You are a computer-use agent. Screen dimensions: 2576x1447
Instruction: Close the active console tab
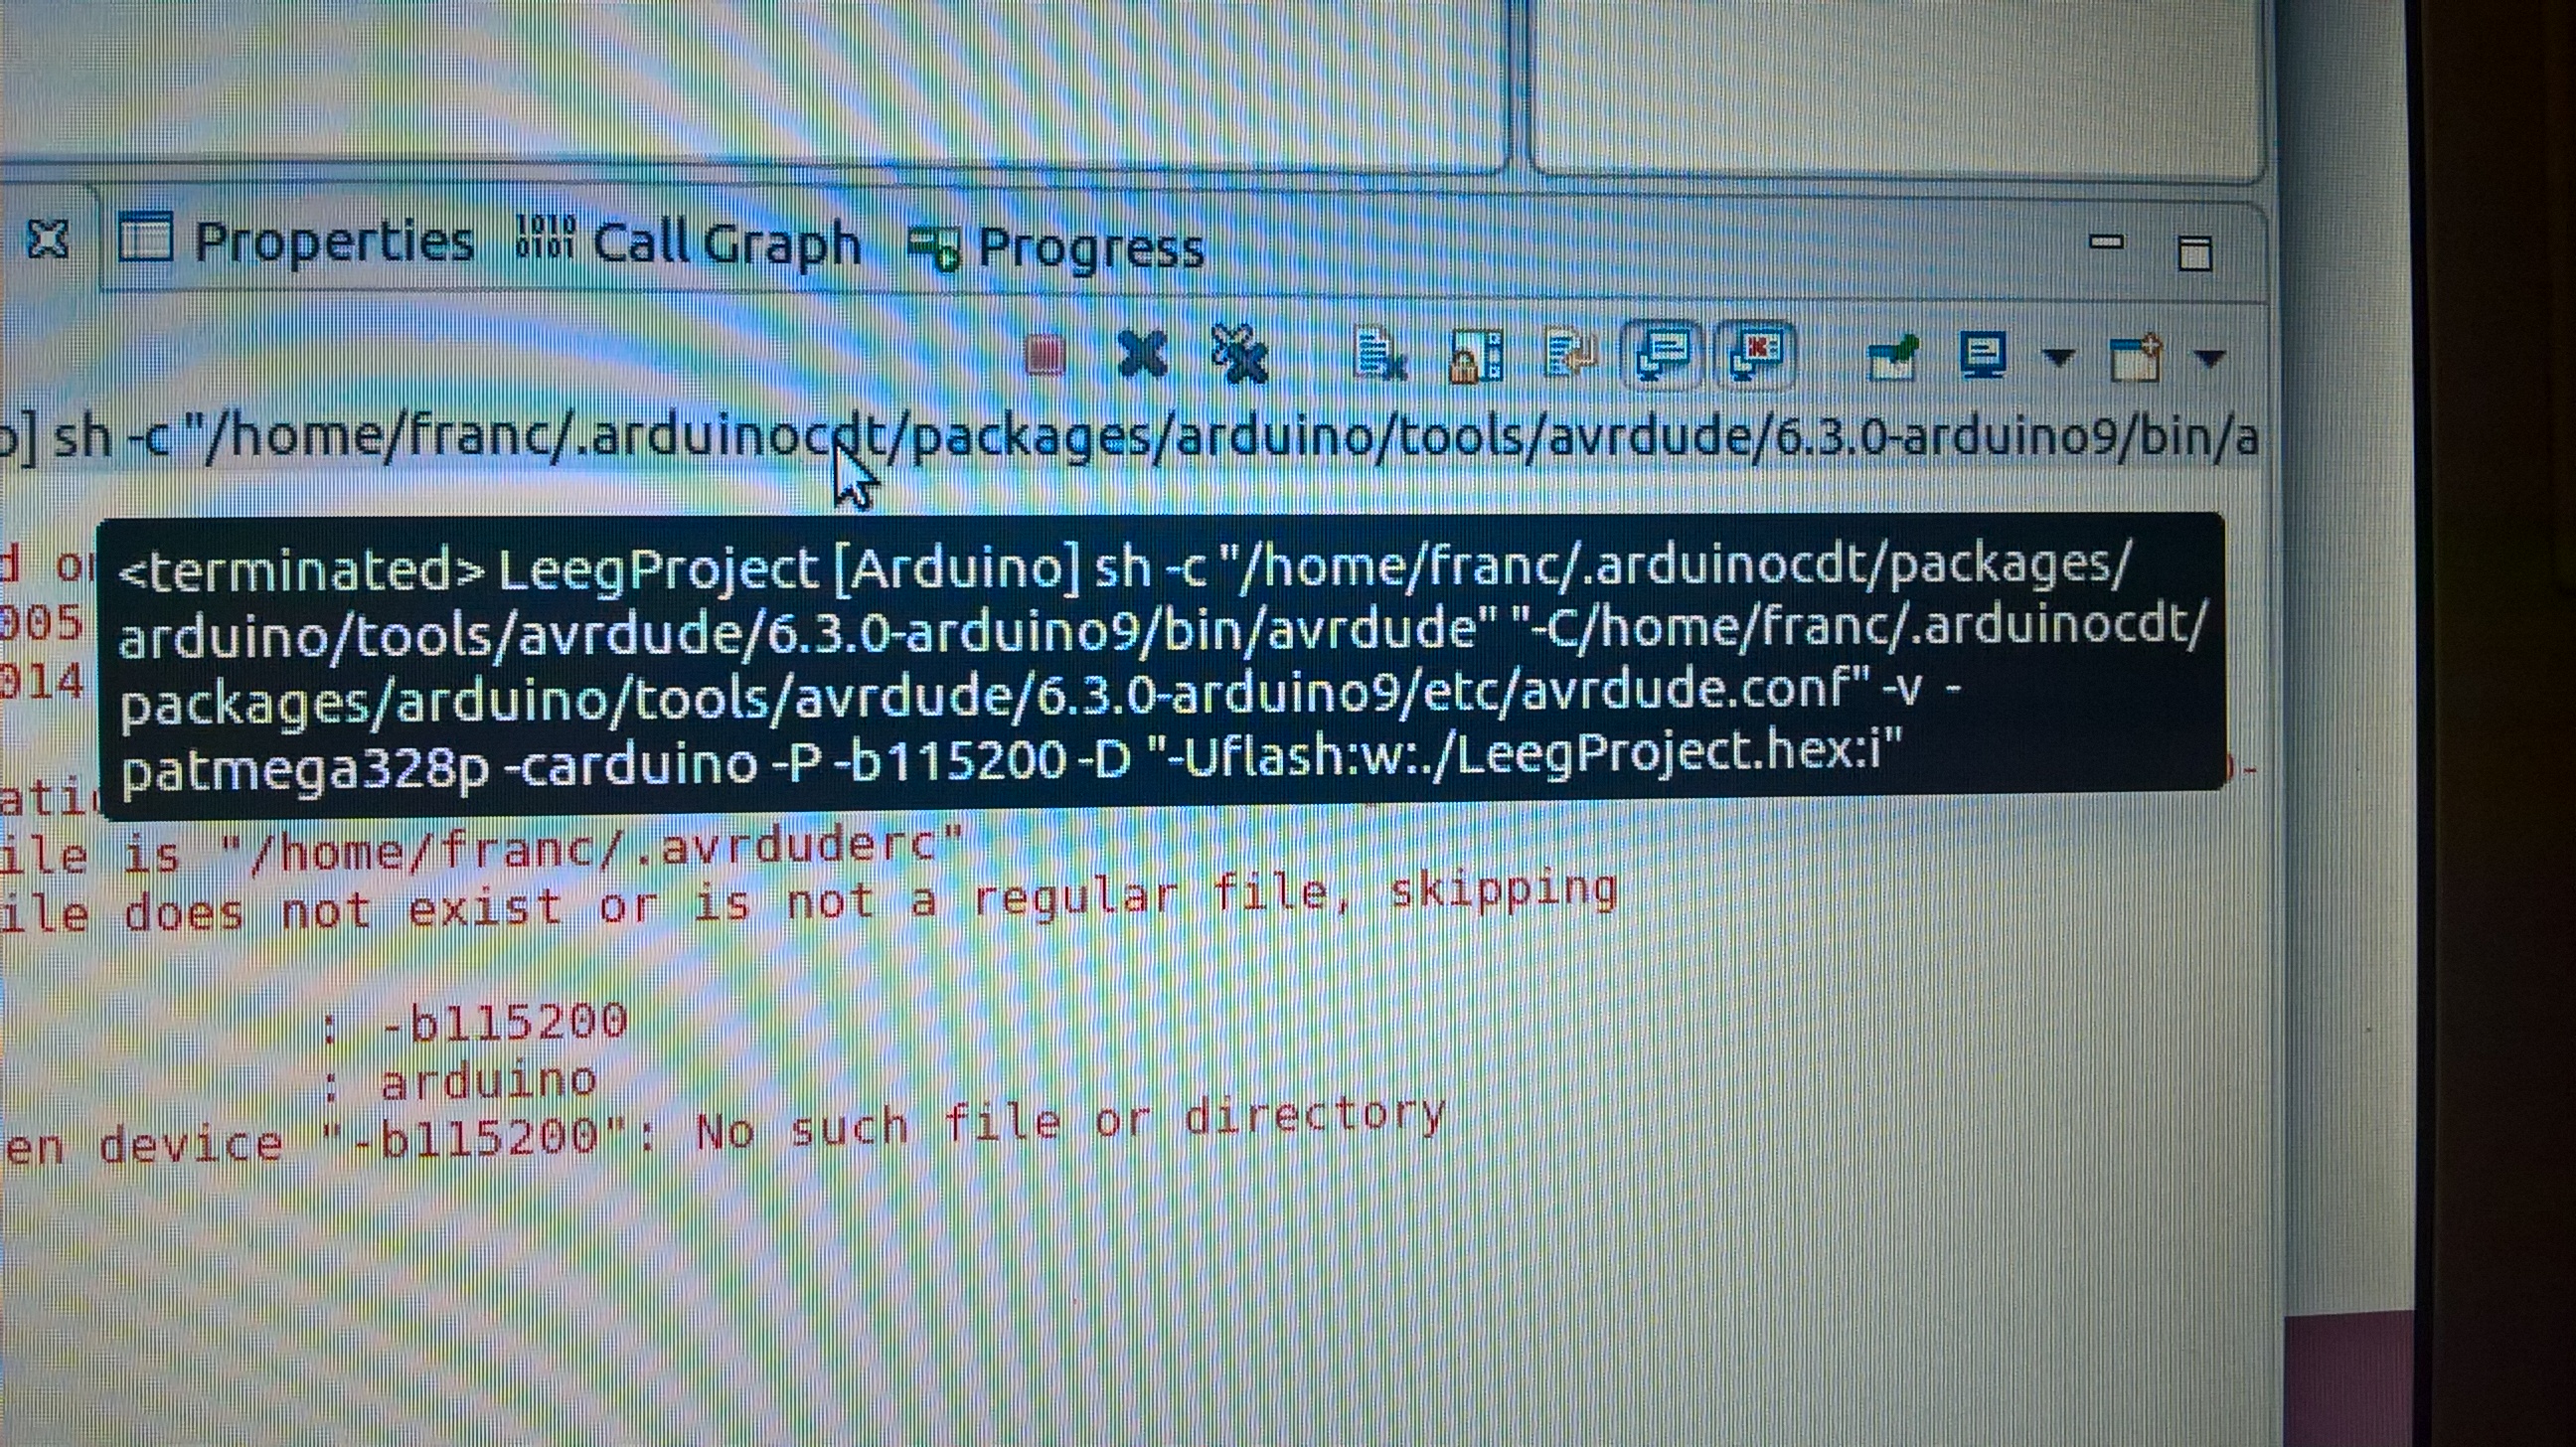[x=47, y=239]
